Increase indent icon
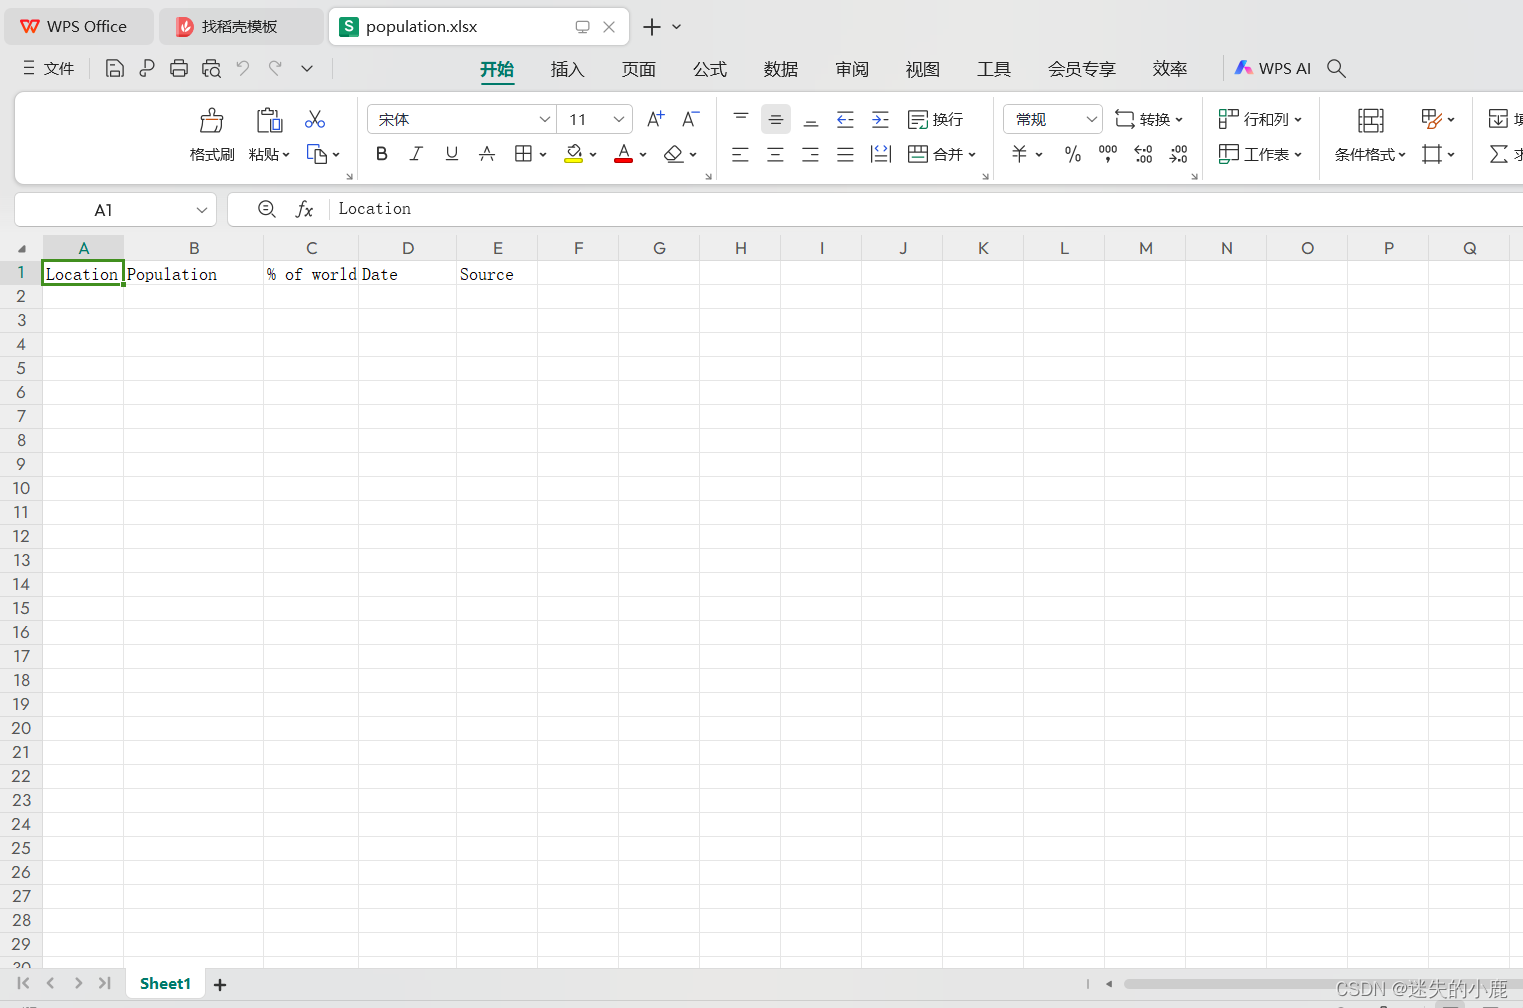Viewport: 1523px width, 1008px height. [x=880, y=119]
